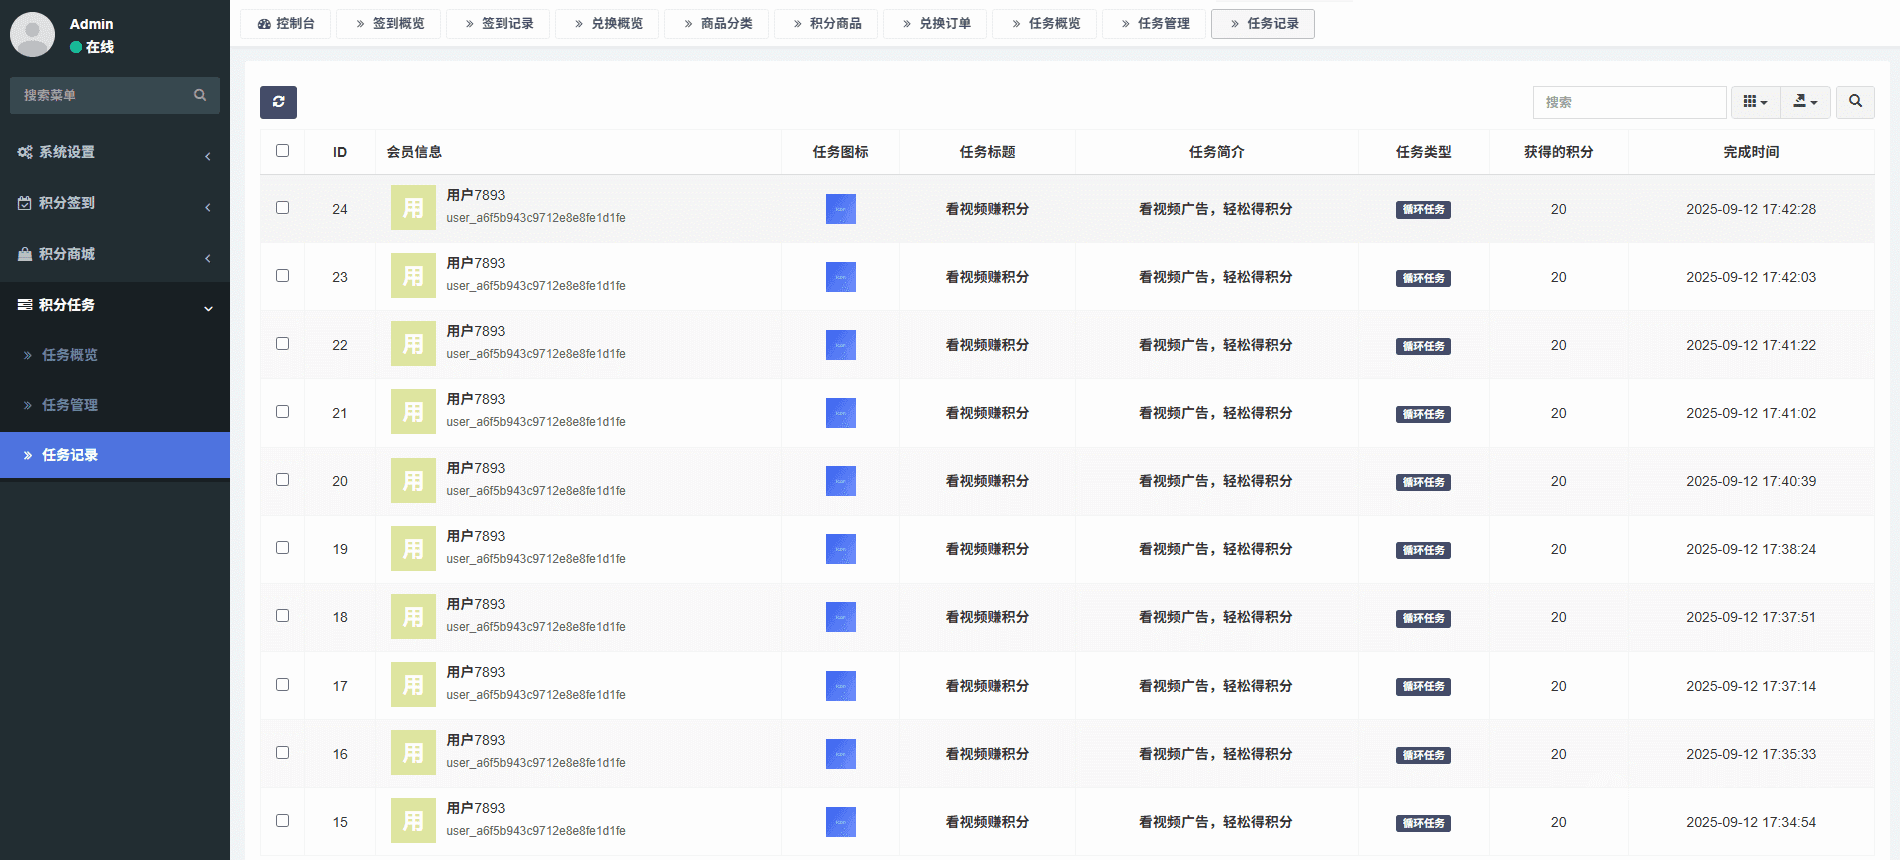Click the Admin avatar picture
Image resolution: width=1900 pixels, height=860 pixels.
[x=32, y=35]
